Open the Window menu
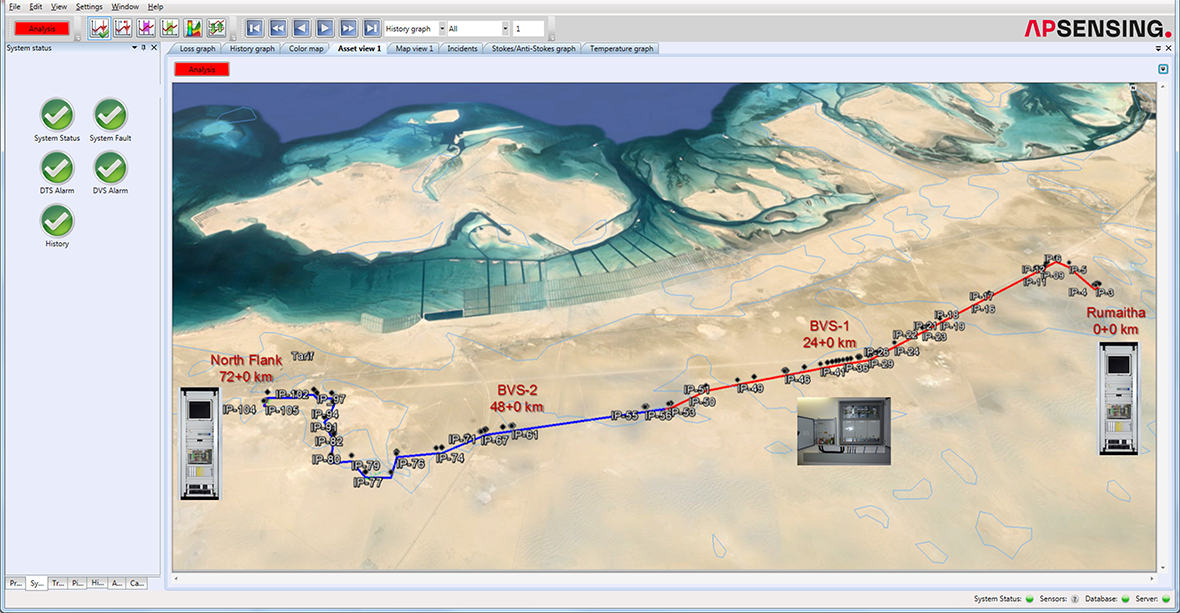Viewport: 1180px width, 613px height. pos(125,7)
